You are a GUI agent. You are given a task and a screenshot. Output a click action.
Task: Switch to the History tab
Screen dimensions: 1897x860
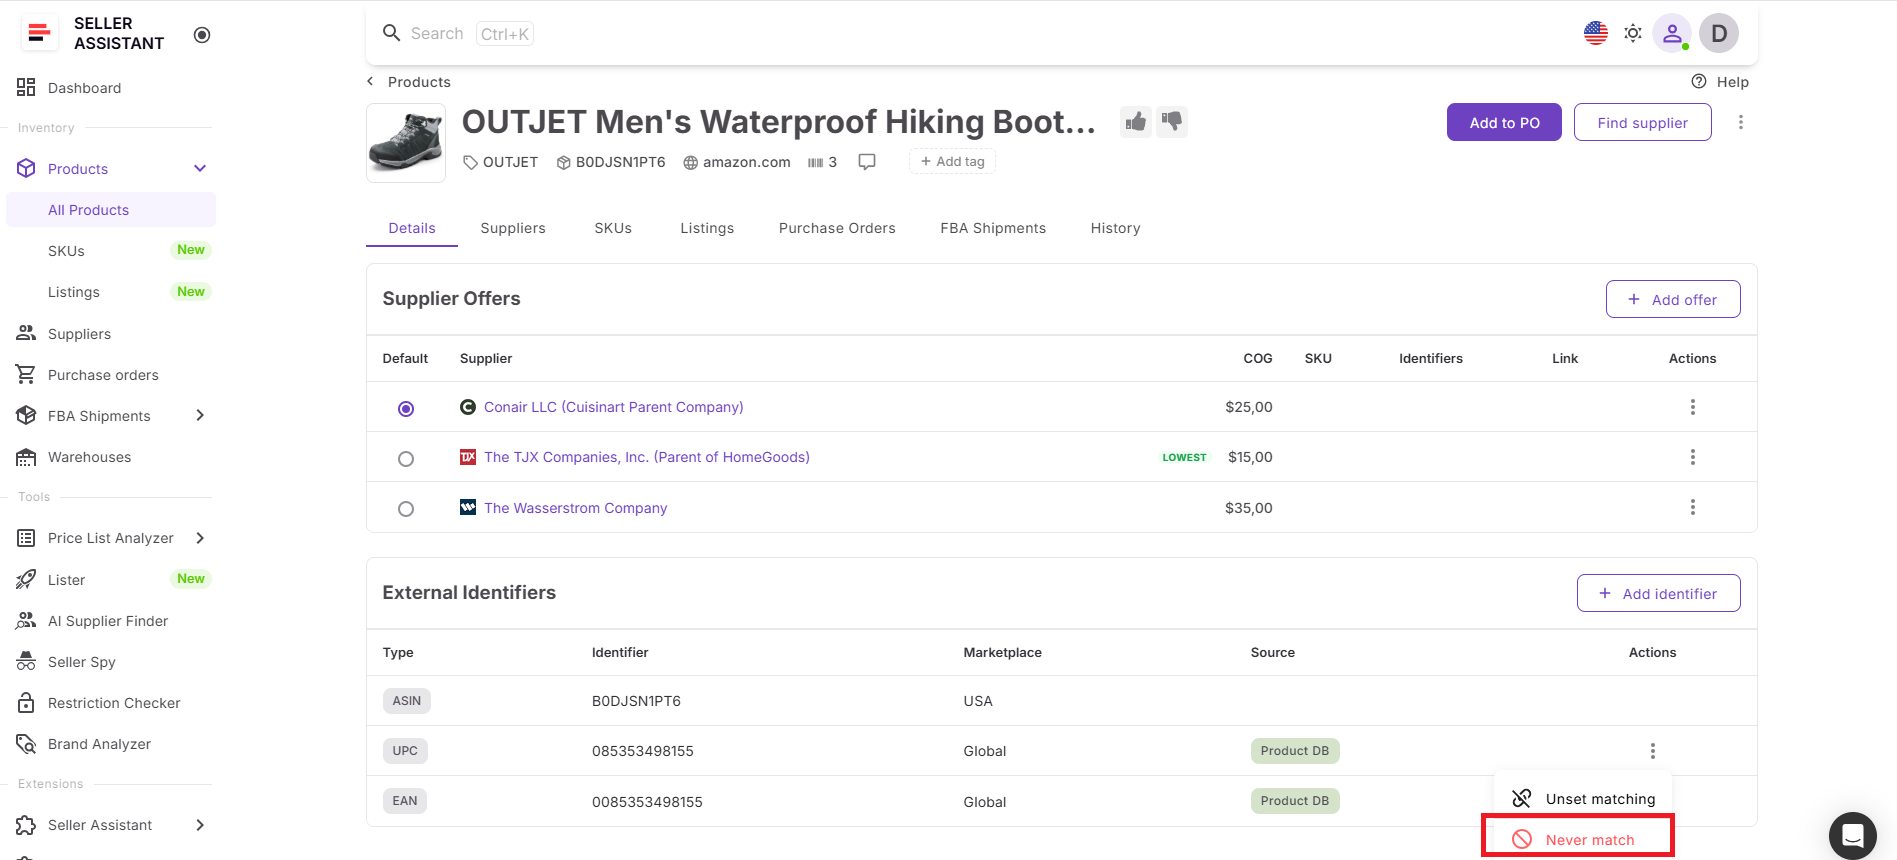point(1115,228)
